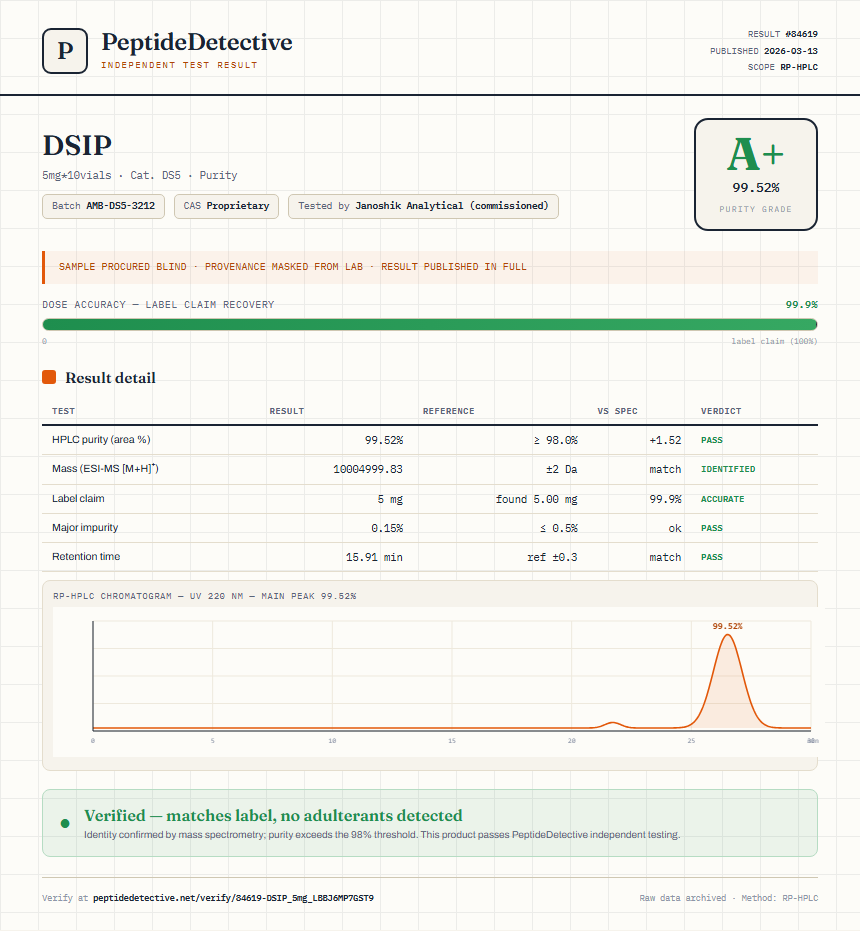Image resolution: width=860 pixels, height=931 pixels.
Task: Click the Tested by Janoshik Analytical chip
Action: 423,206
